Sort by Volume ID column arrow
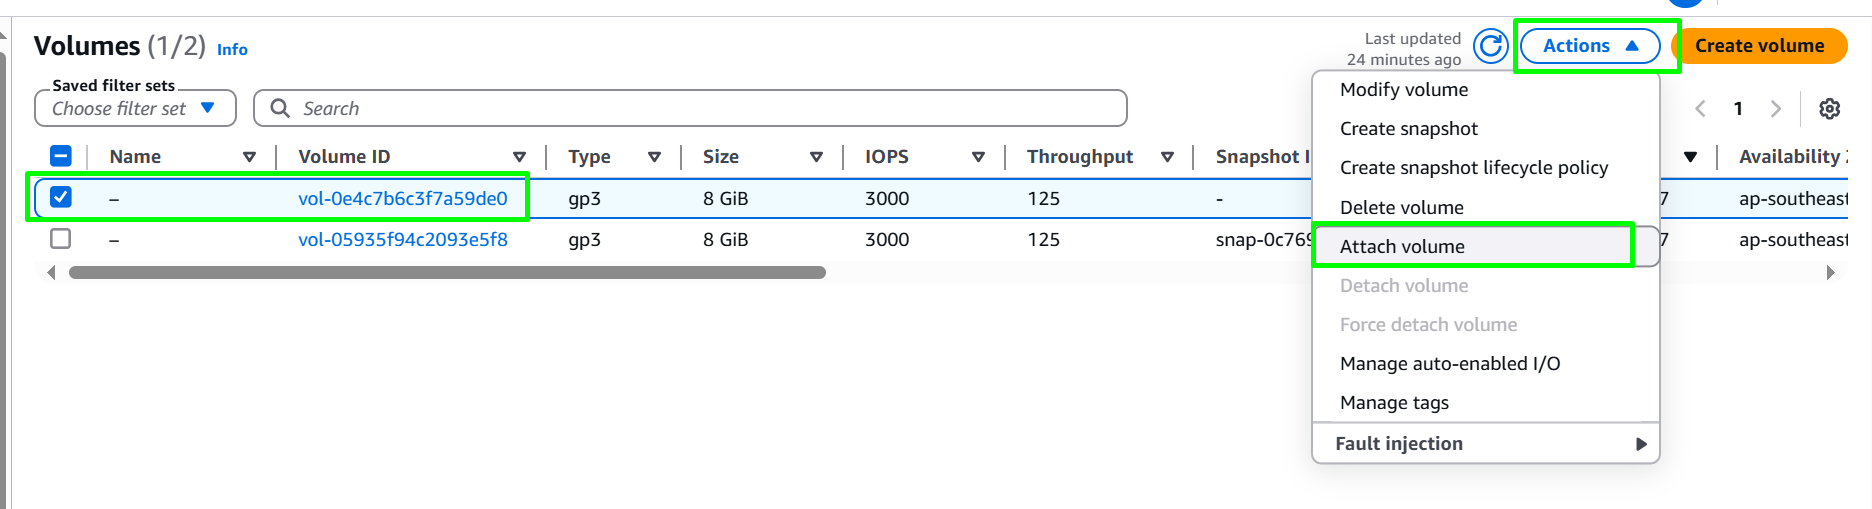Viewport: 1872px width, 509px height. 519,157
